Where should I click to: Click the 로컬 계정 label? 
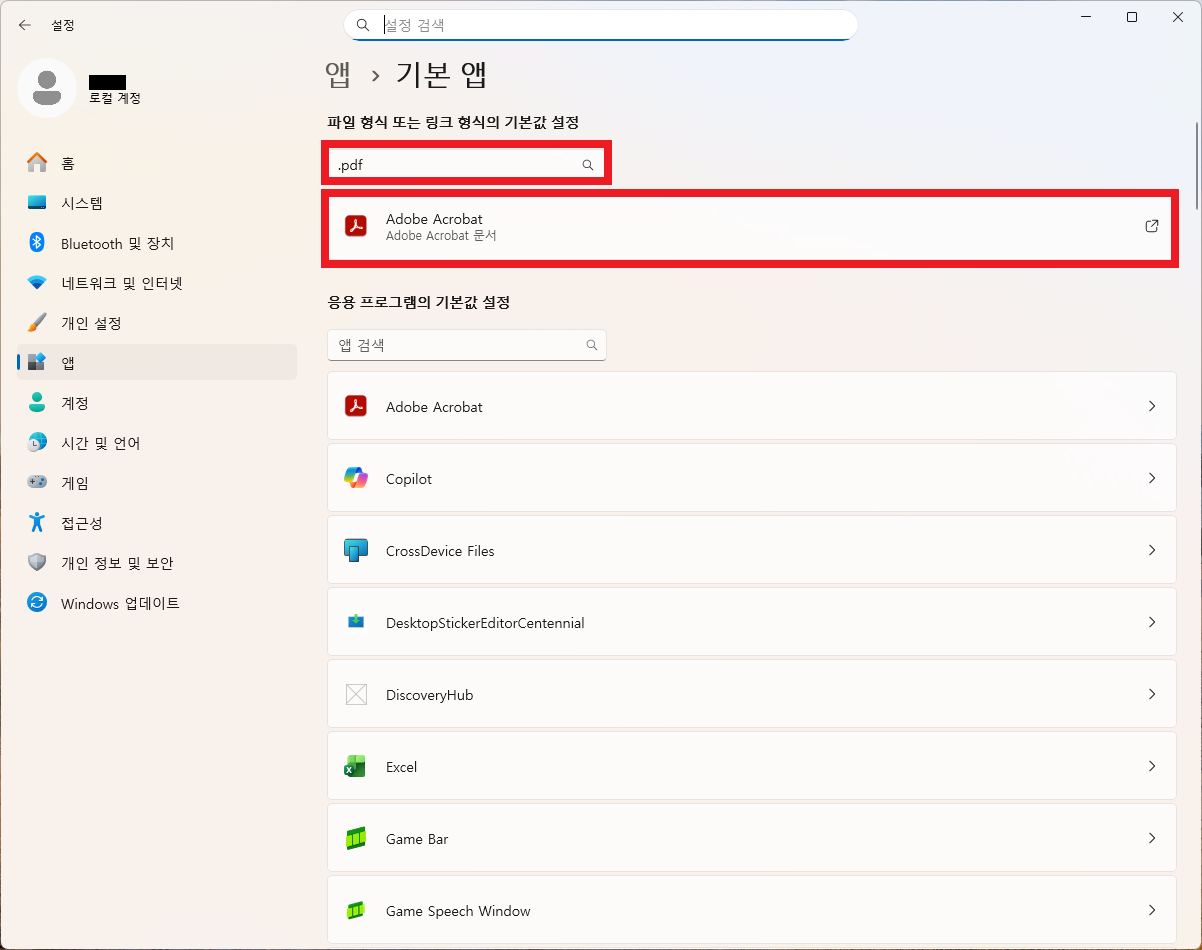coord(115,98)
